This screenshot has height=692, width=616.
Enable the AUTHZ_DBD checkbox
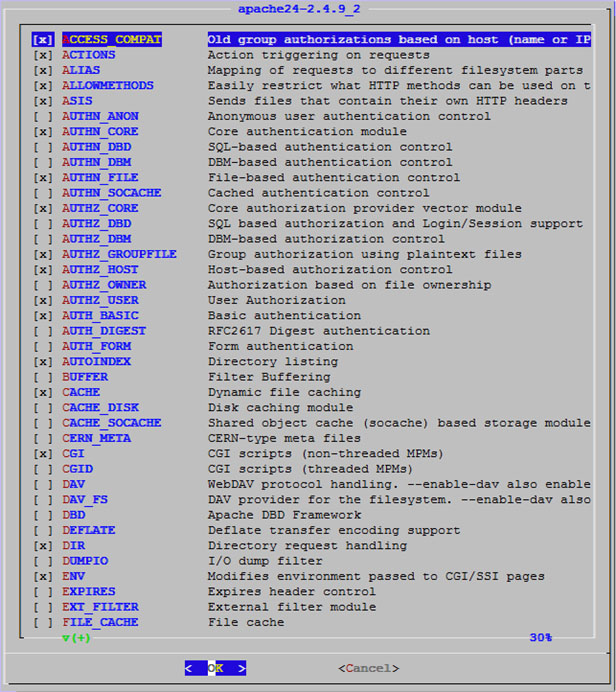[x=43, y=224]
